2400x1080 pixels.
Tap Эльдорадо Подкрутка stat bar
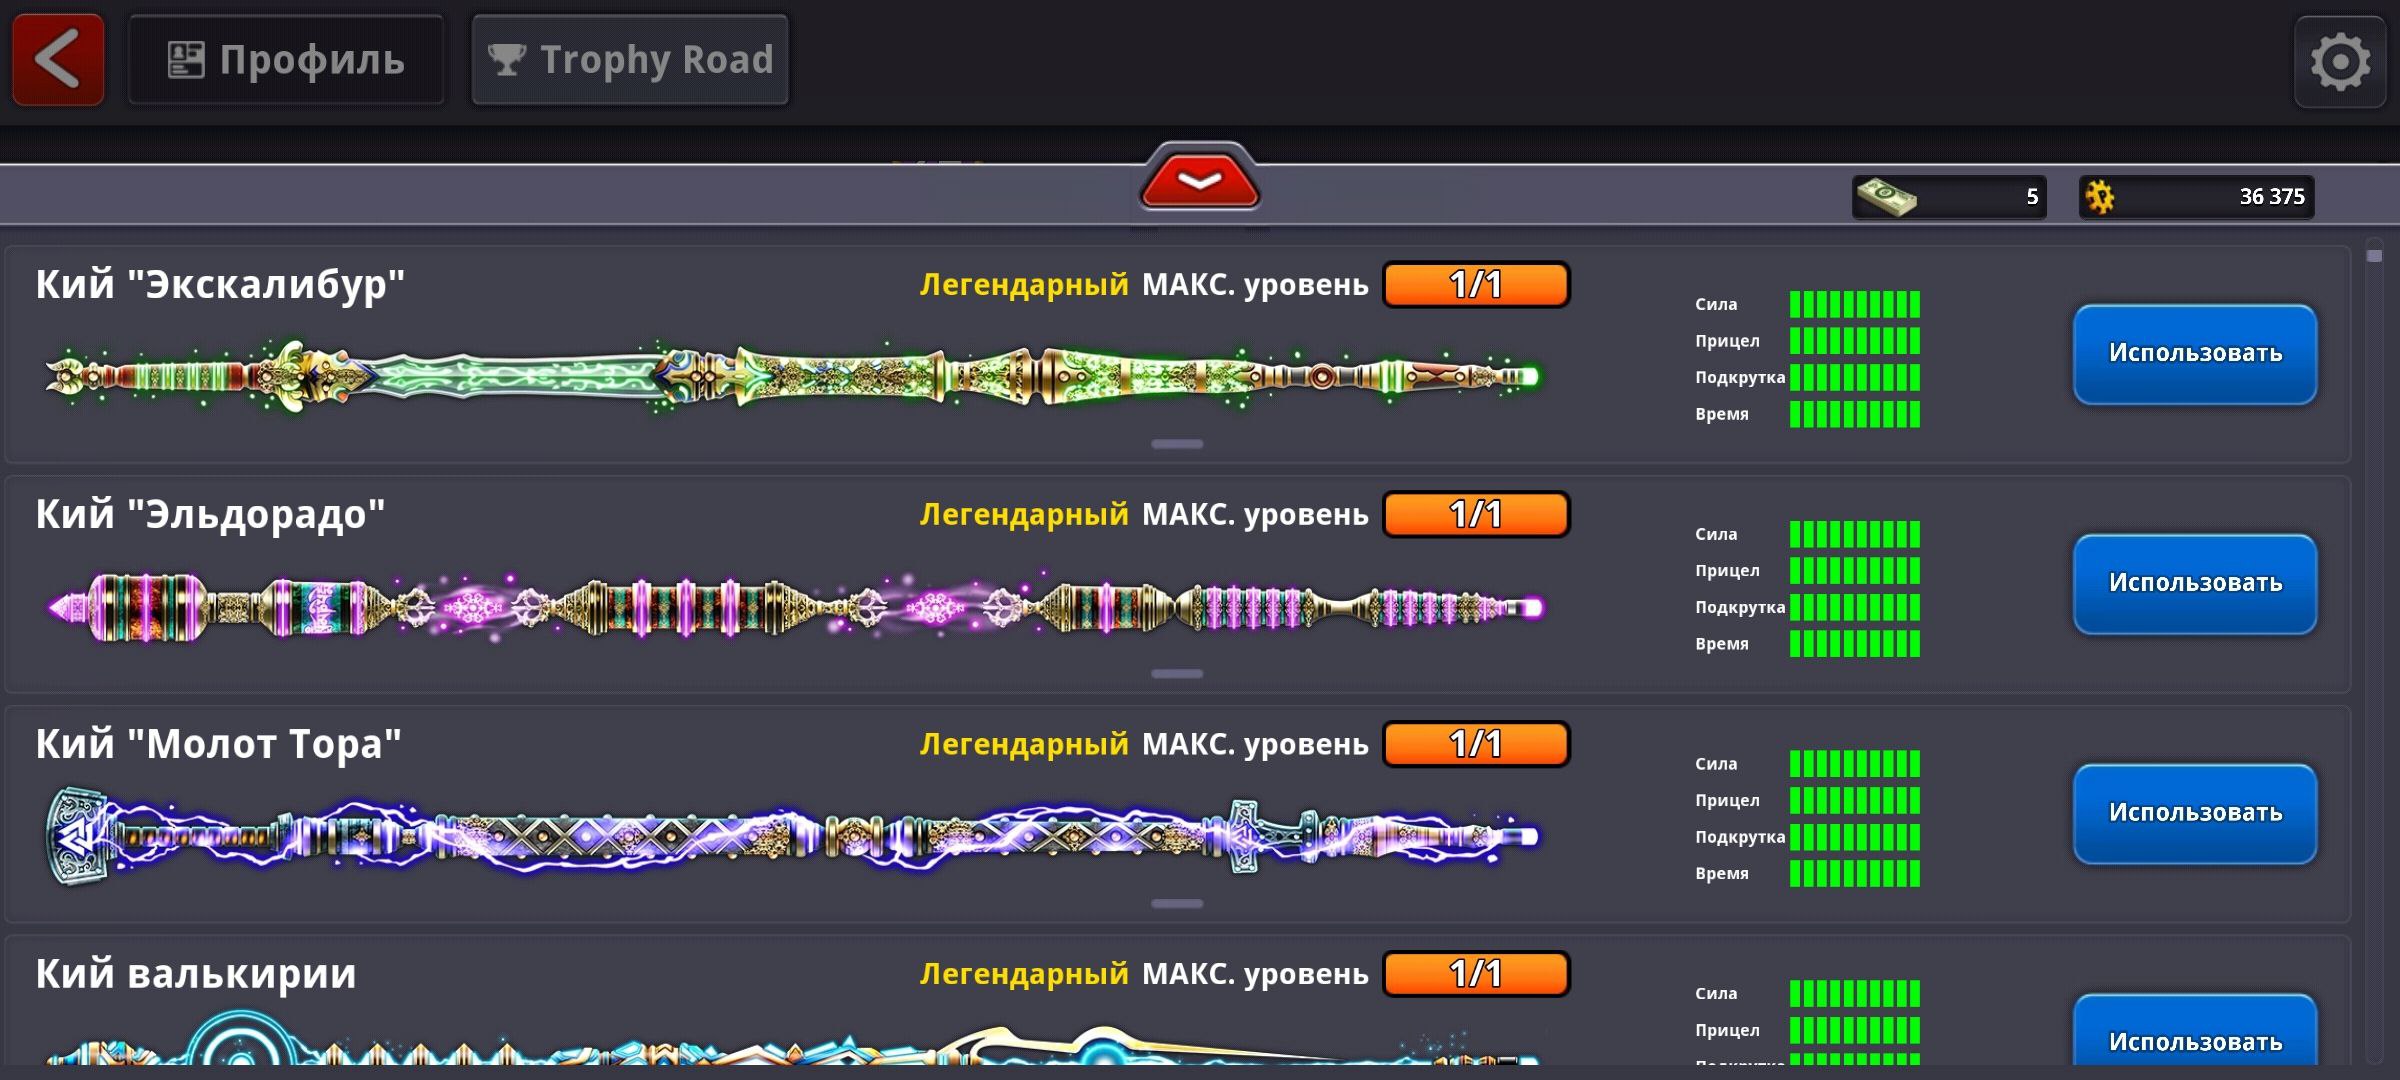[x=1855, y=608]
